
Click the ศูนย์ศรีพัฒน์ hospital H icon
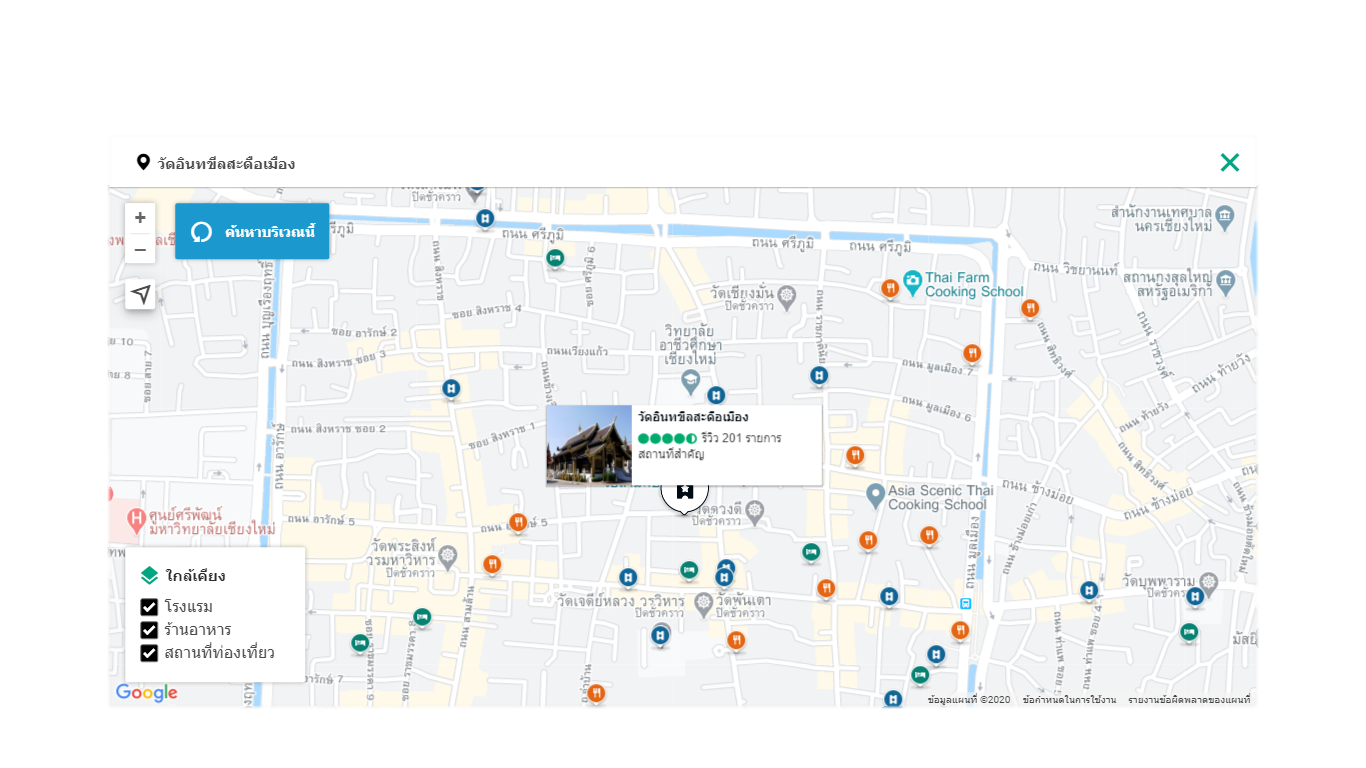click(137, 520)
